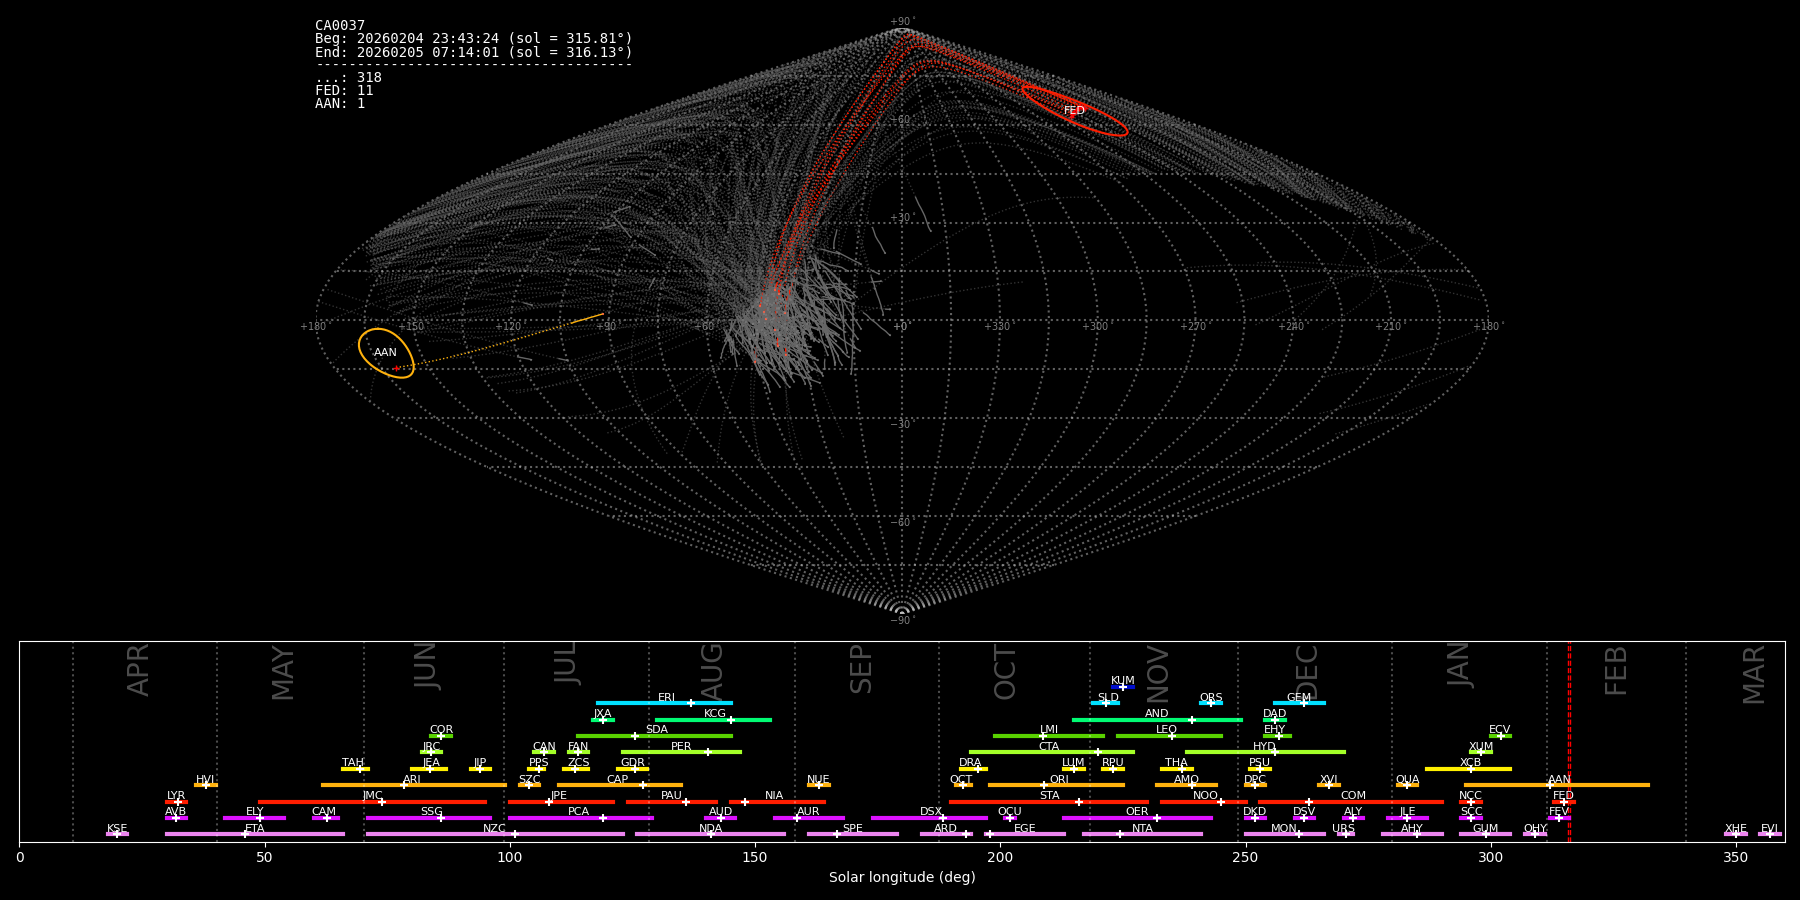Click the pink XHE shower bar near March
This screenshot has width=1800, height=900.
point(1736,834)
